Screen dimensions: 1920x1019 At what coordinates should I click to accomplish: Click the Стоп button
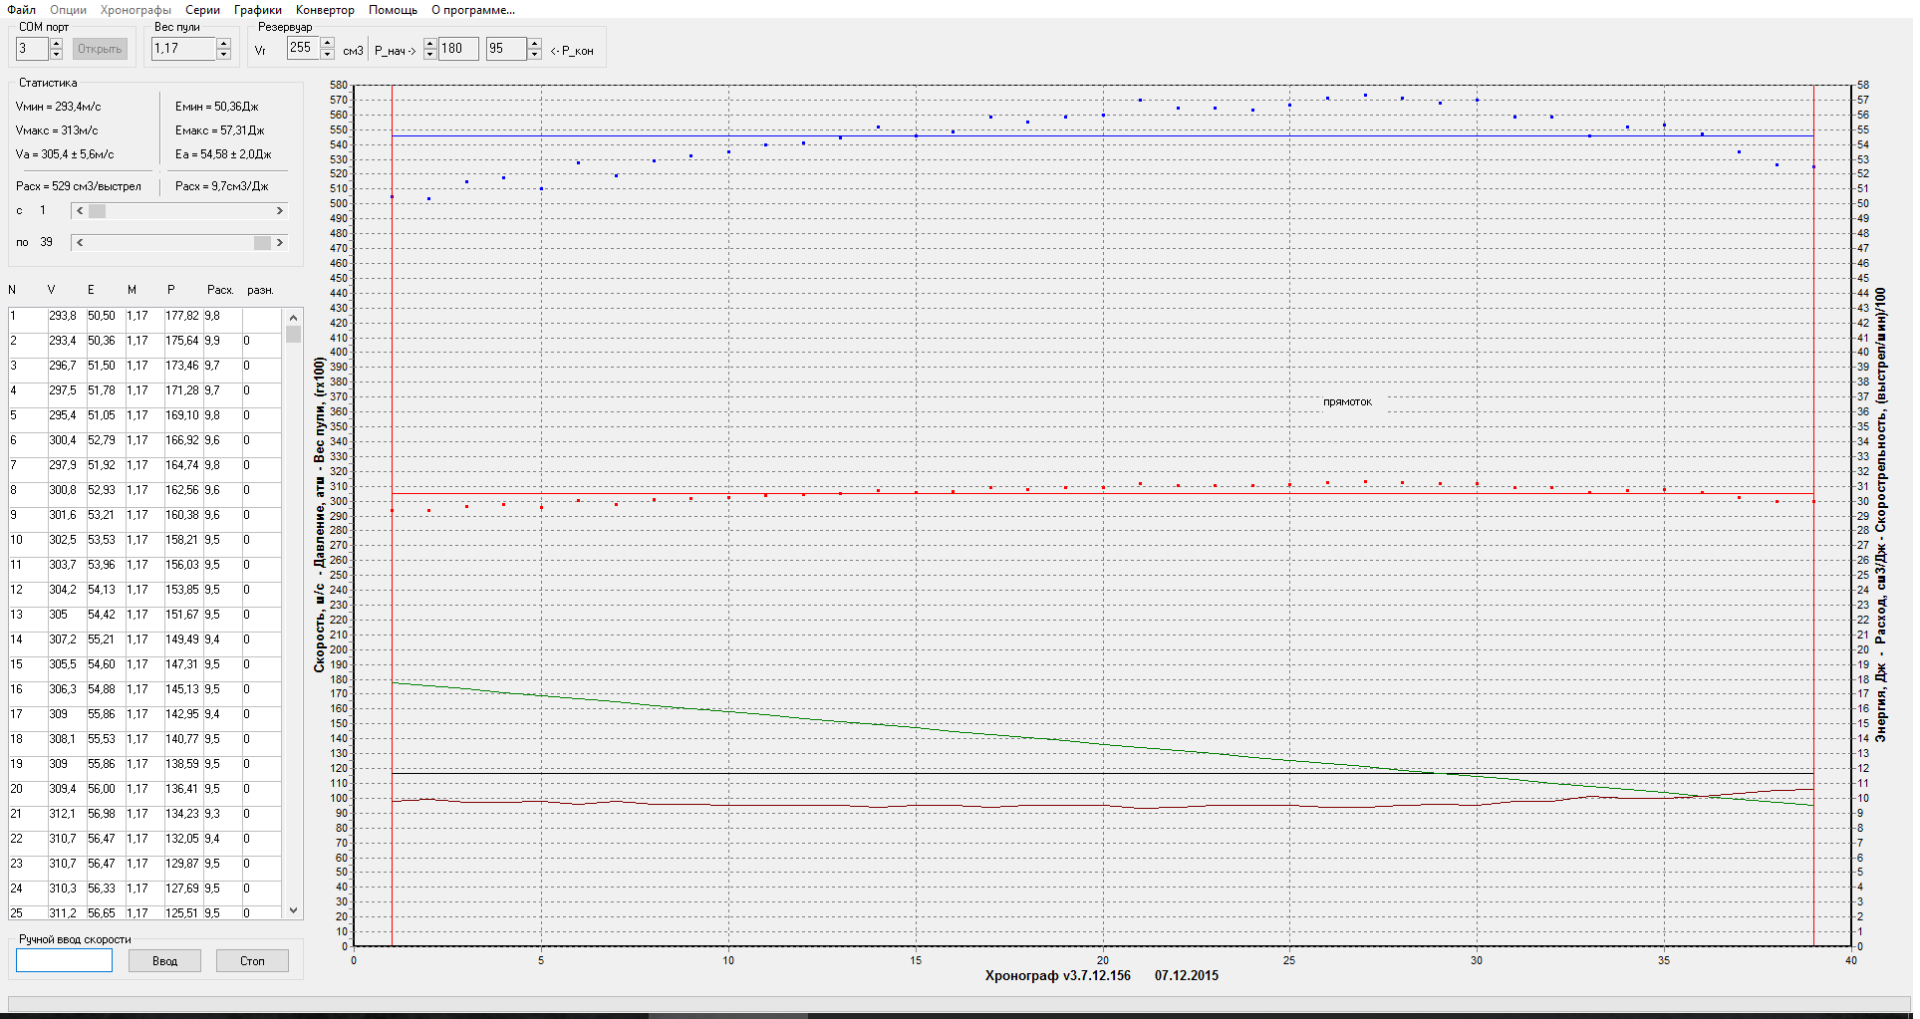(252, 961)
